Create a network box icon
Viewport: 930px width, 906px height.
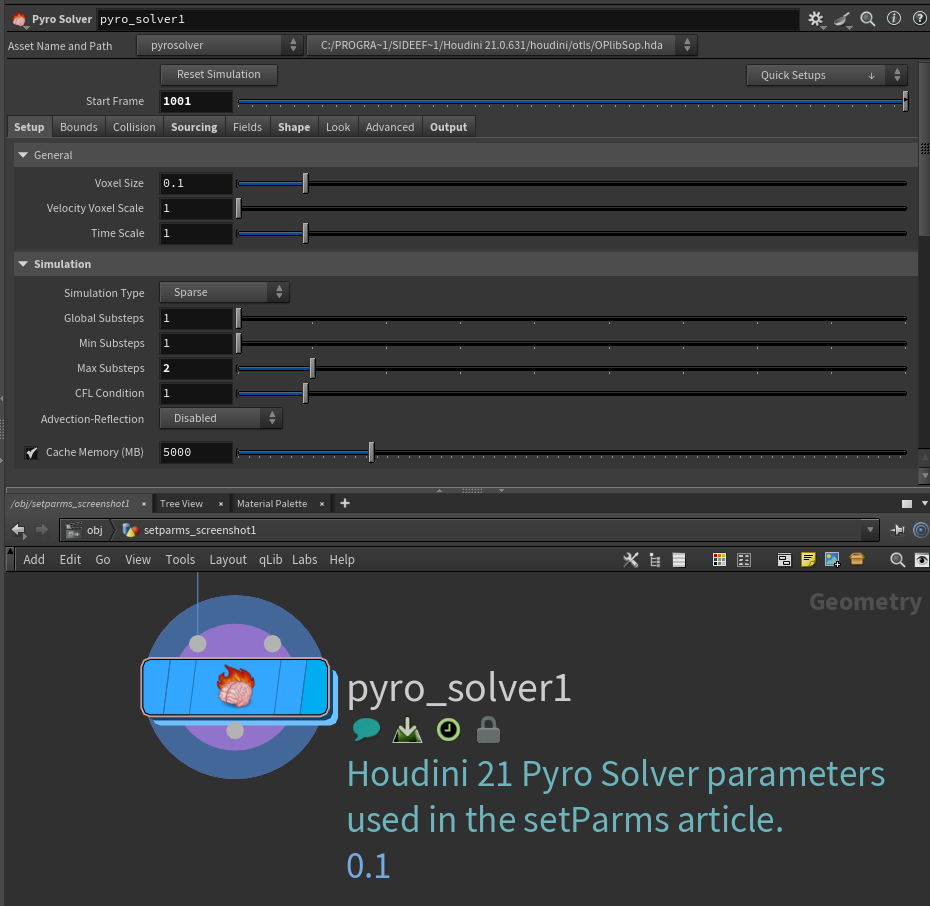784,560
